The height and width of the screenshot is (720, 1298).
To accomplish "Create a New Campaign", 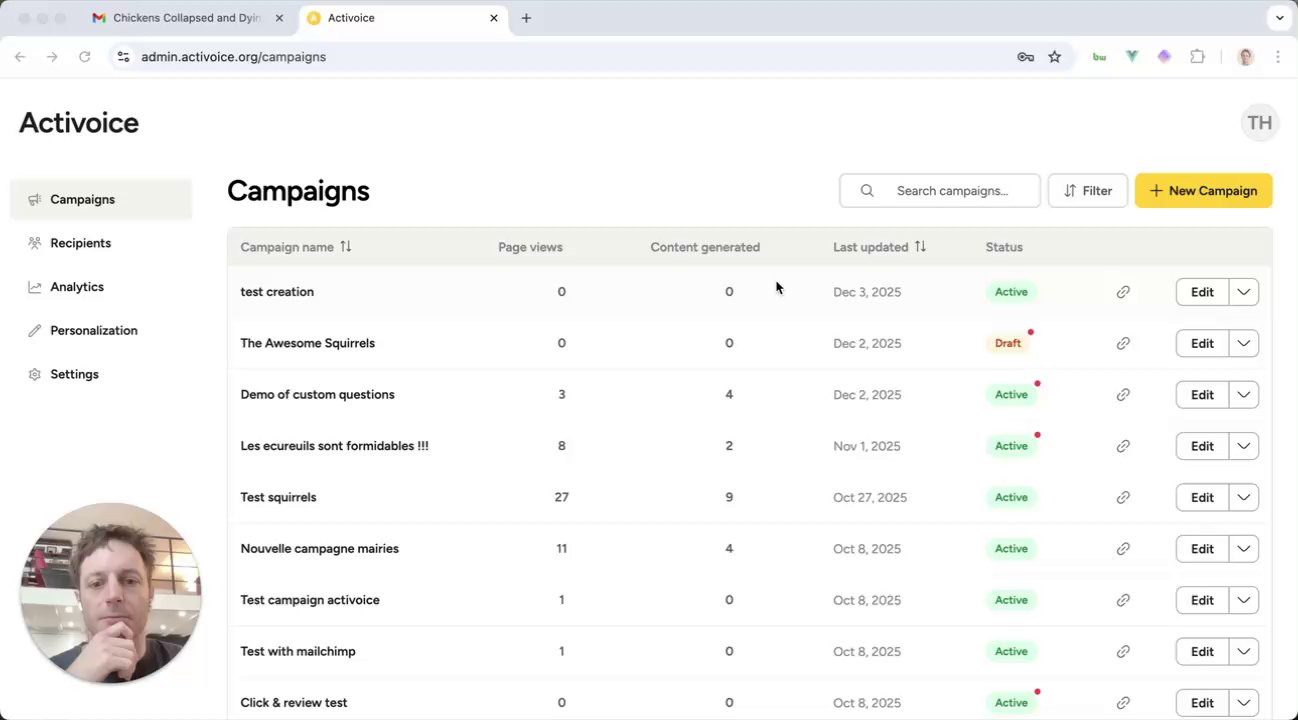I will (x=1203, y=191).
